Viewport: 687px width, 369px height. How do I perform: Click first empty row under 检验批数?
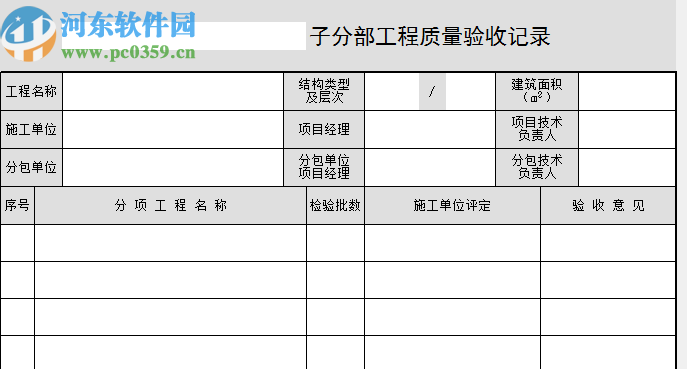(x=336, y=243)
